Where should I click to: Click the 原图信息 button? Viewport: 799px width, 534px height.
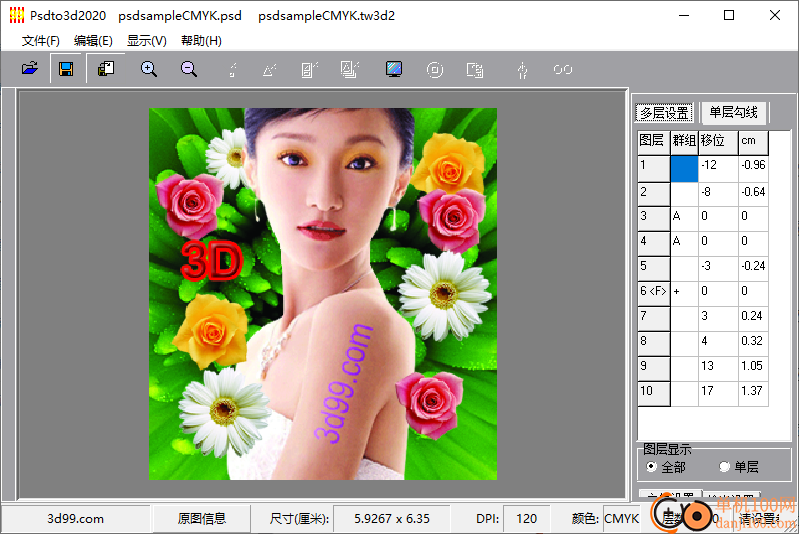[x=202, y=519]
